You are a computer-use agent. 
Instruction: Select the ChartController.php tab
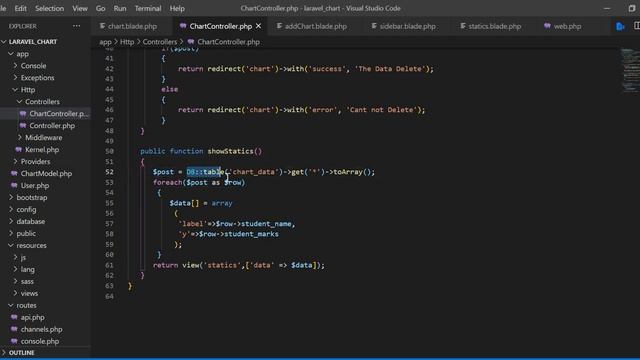220,26
